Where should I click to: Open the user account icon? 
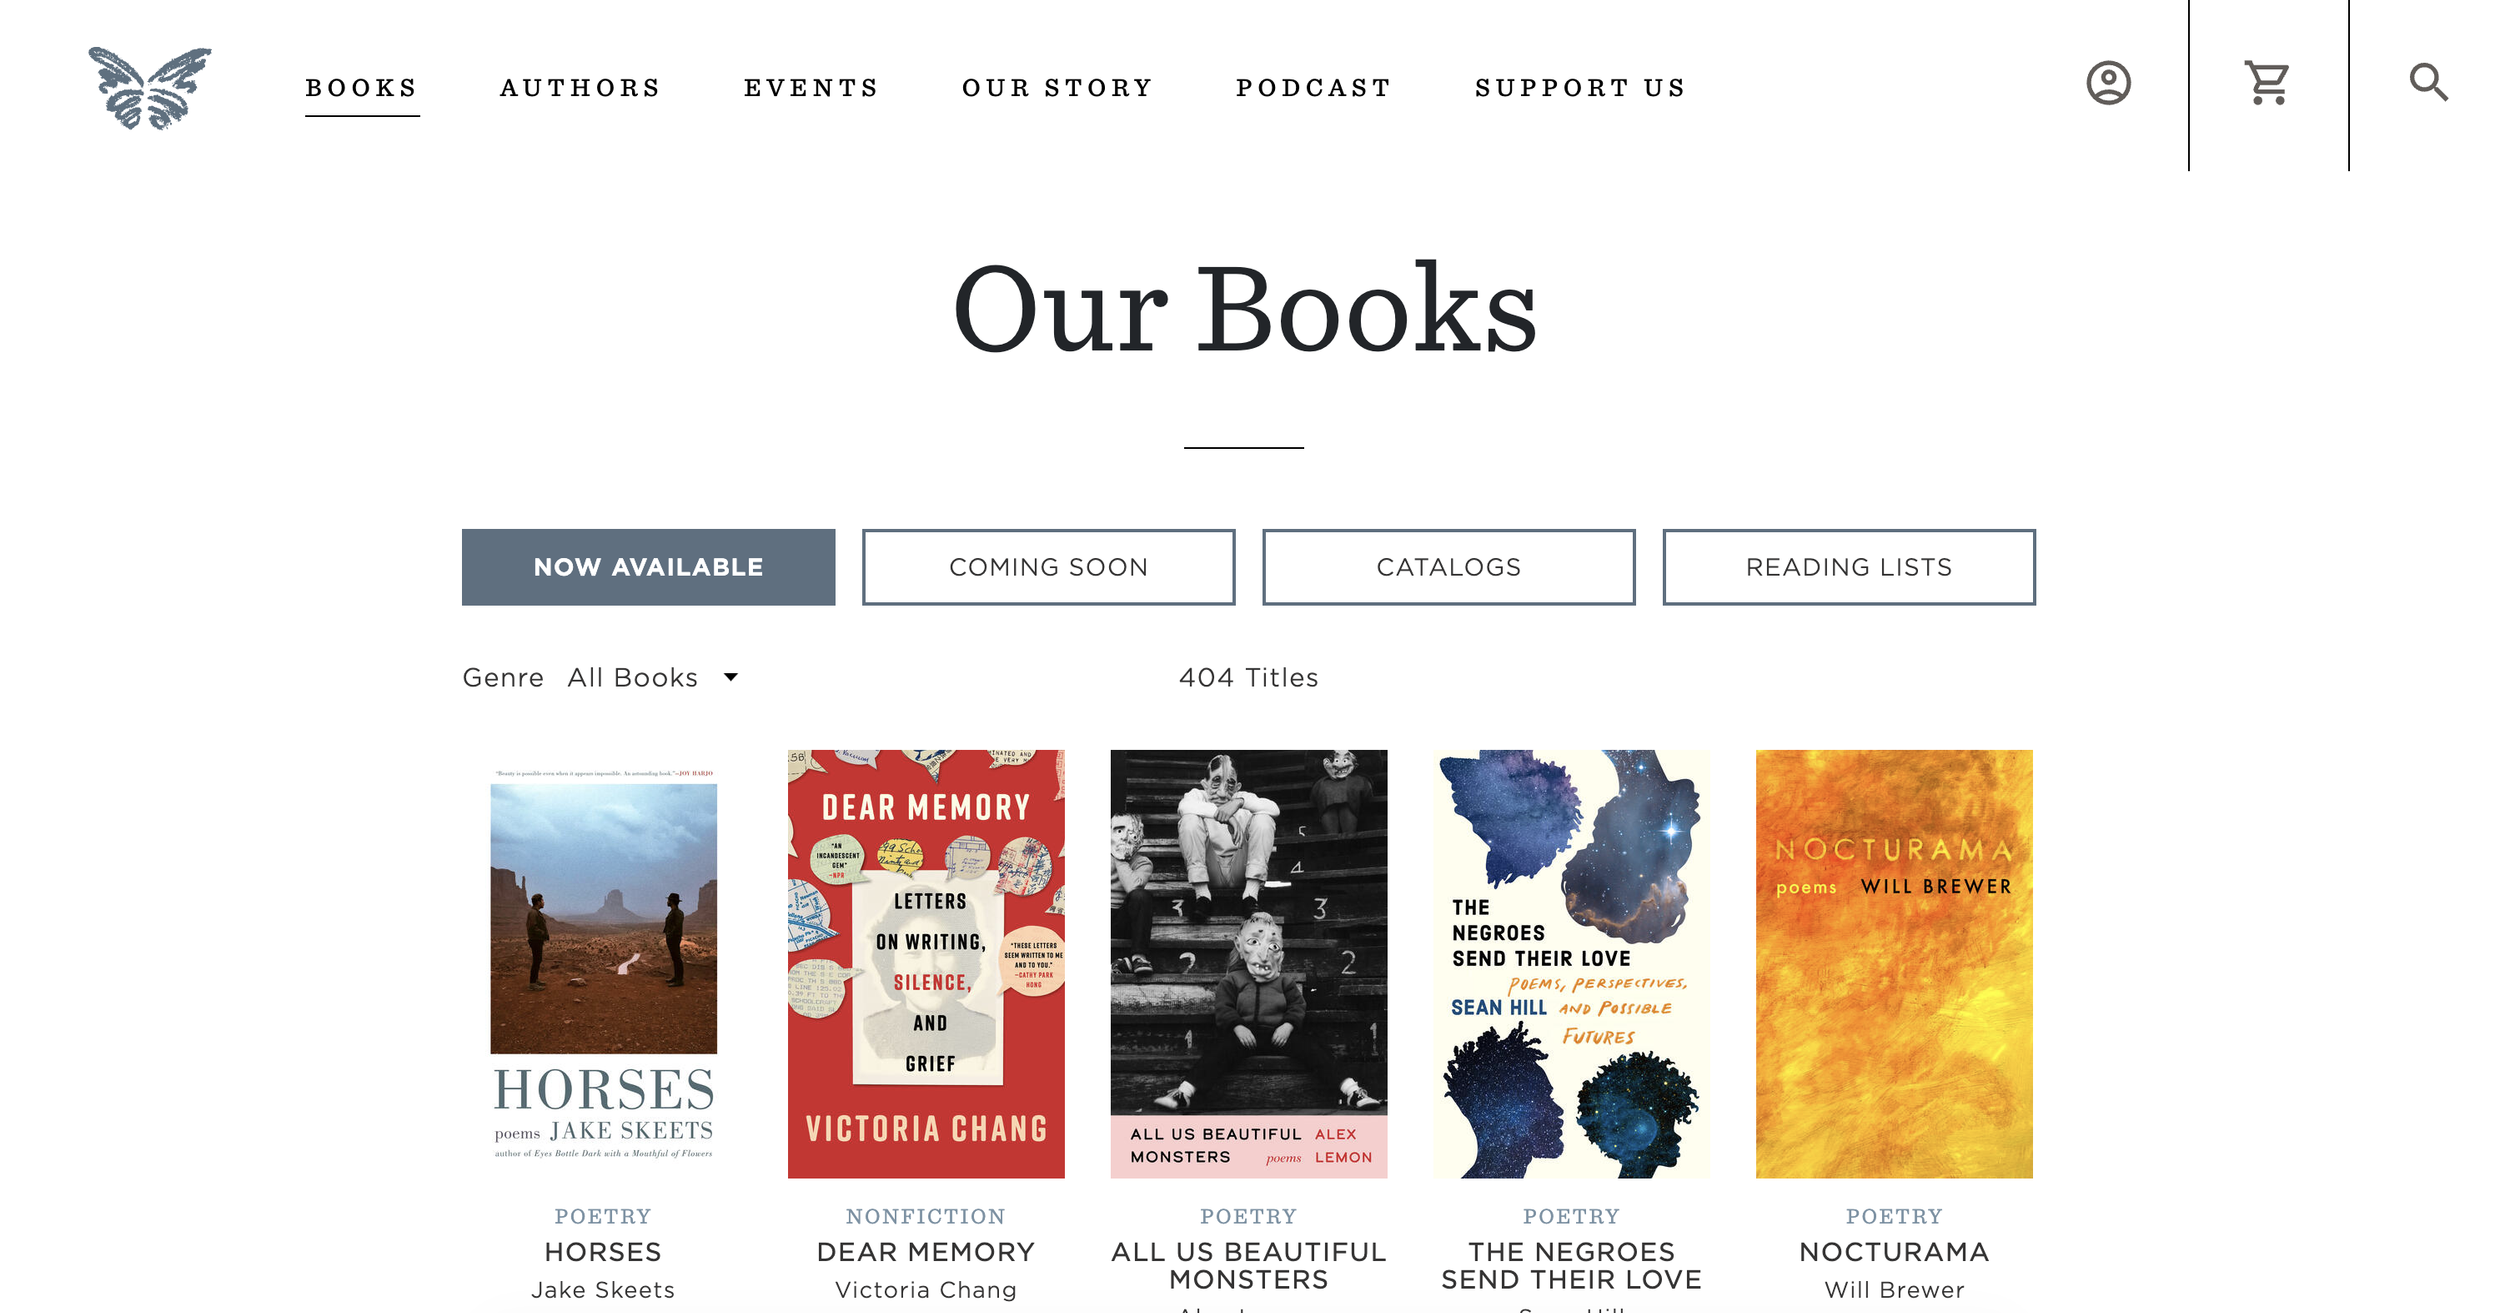2108,83
